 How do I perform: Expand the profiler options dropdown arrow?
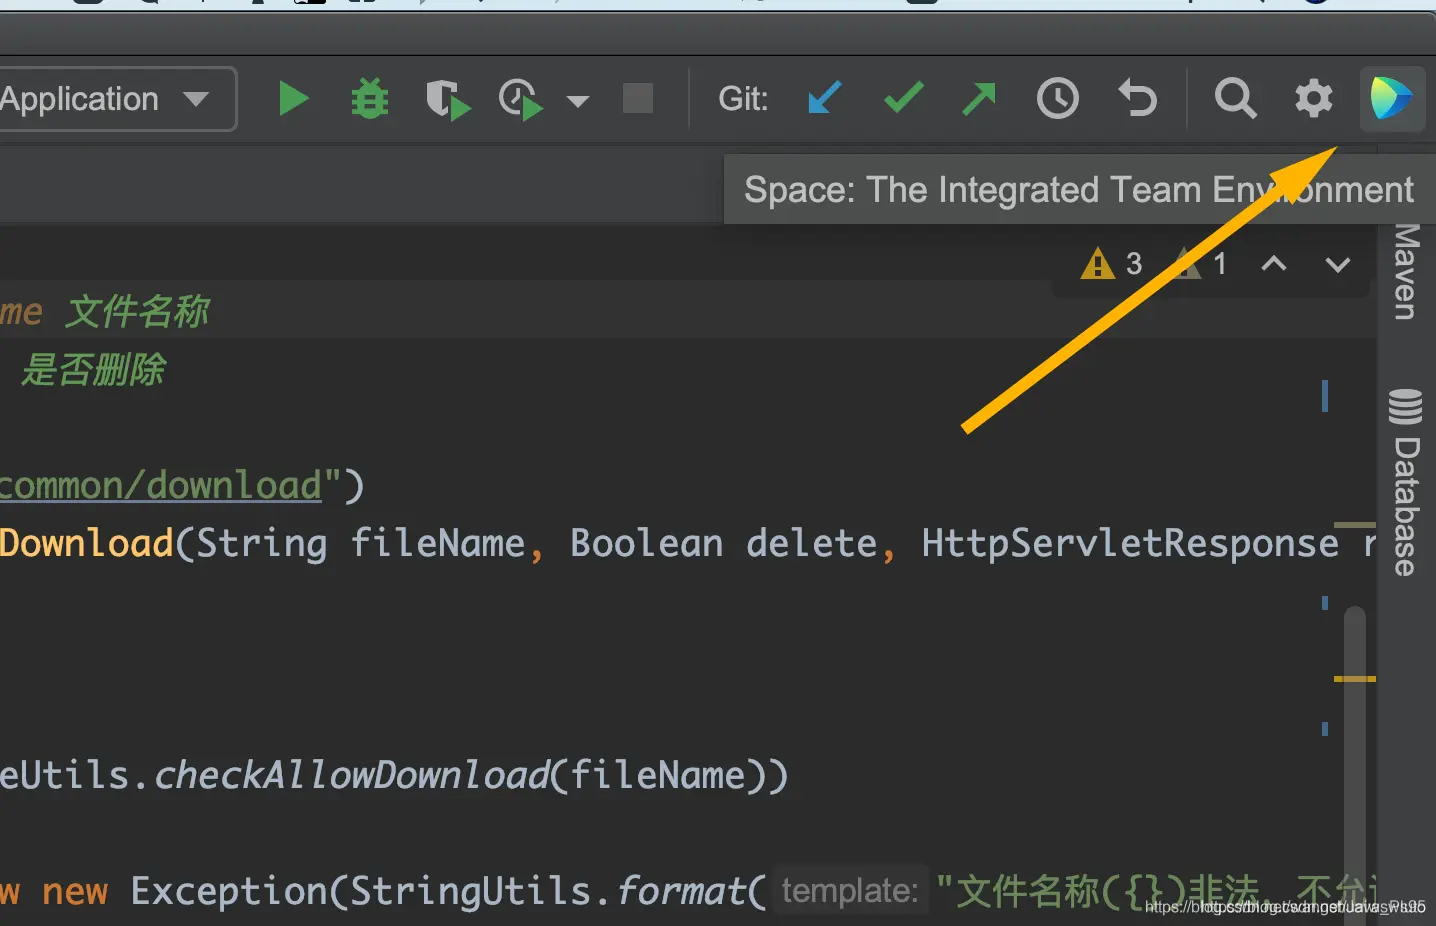tap(578, 101)
